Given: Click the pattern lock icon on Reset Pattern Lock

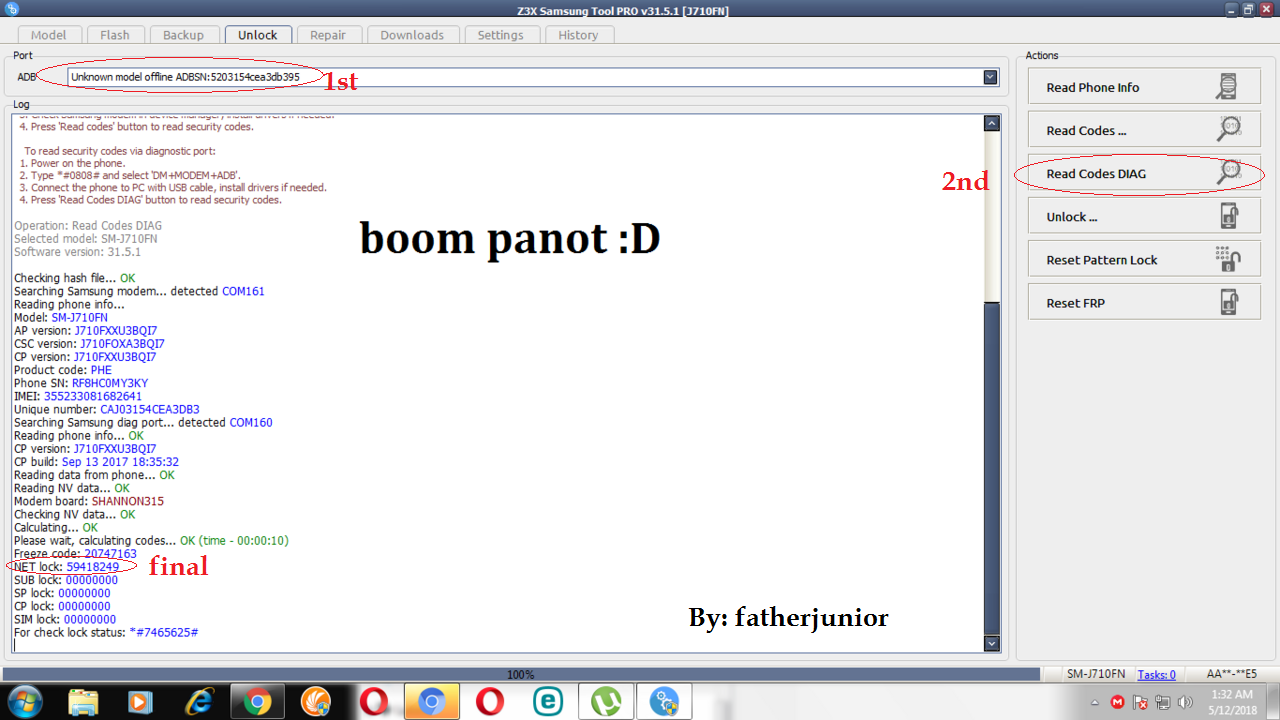Looking at the screenshot, I should tap(1228, 259).
